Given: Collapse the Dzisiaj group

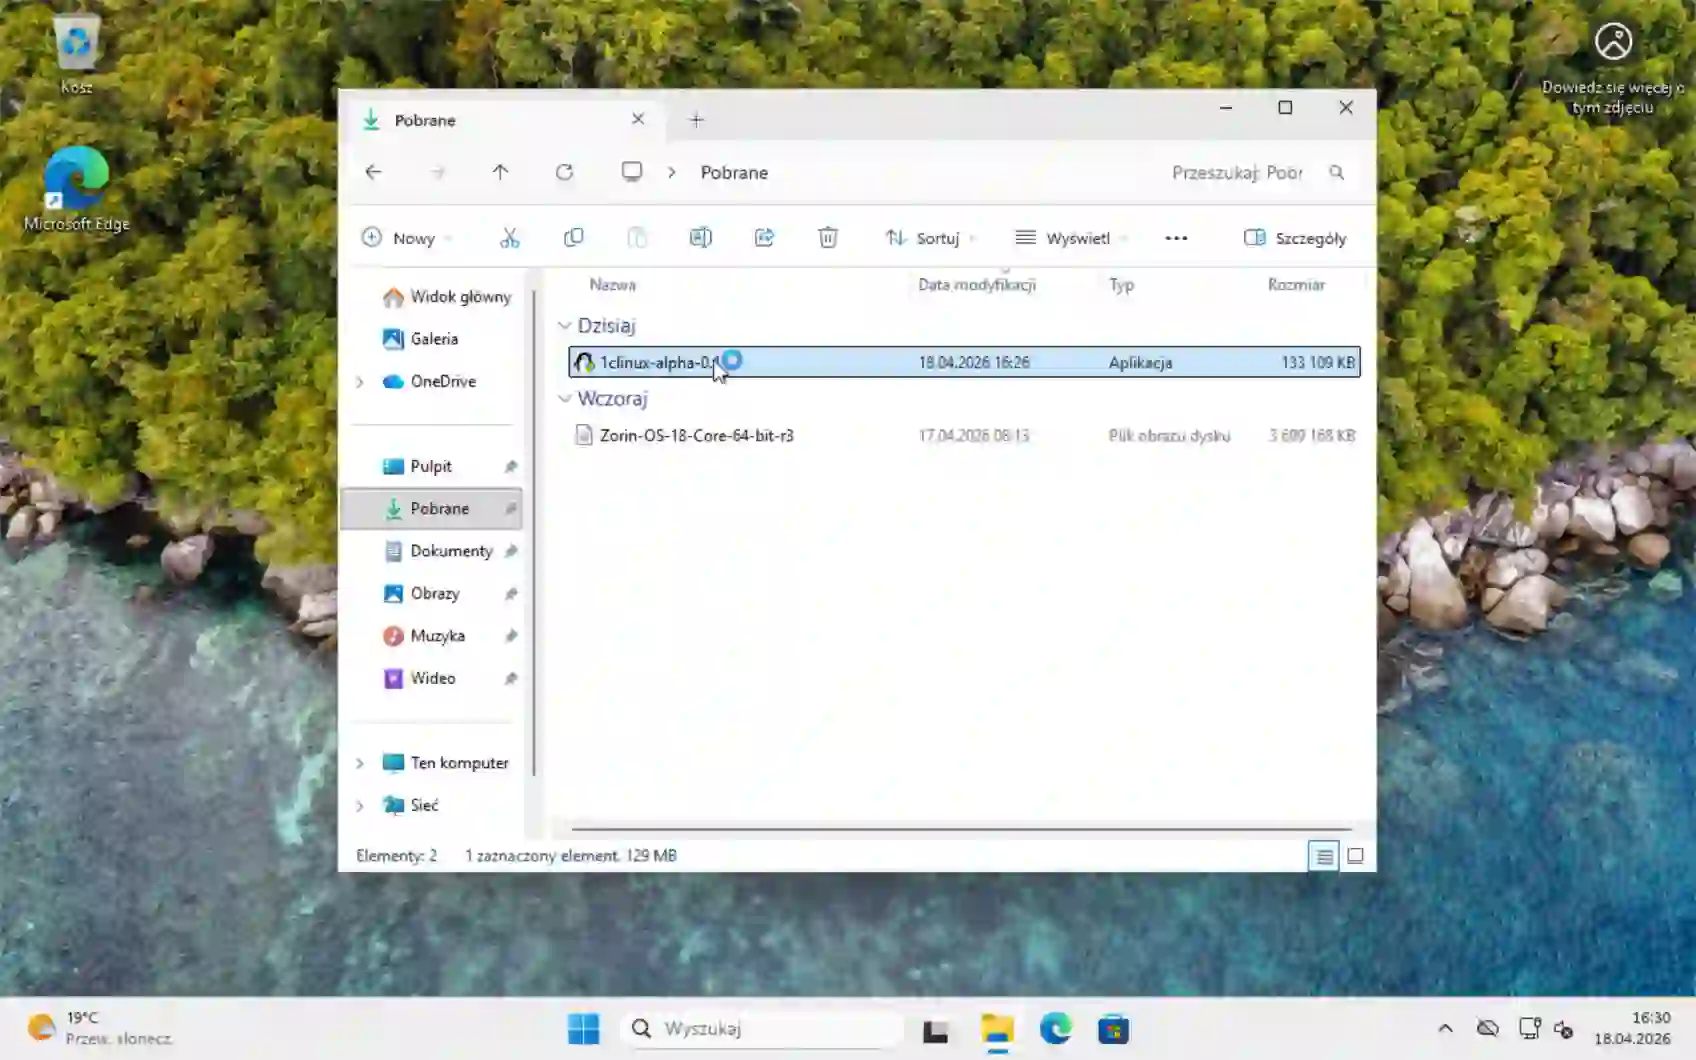Looking at the screenshot, I should [564, 325].
